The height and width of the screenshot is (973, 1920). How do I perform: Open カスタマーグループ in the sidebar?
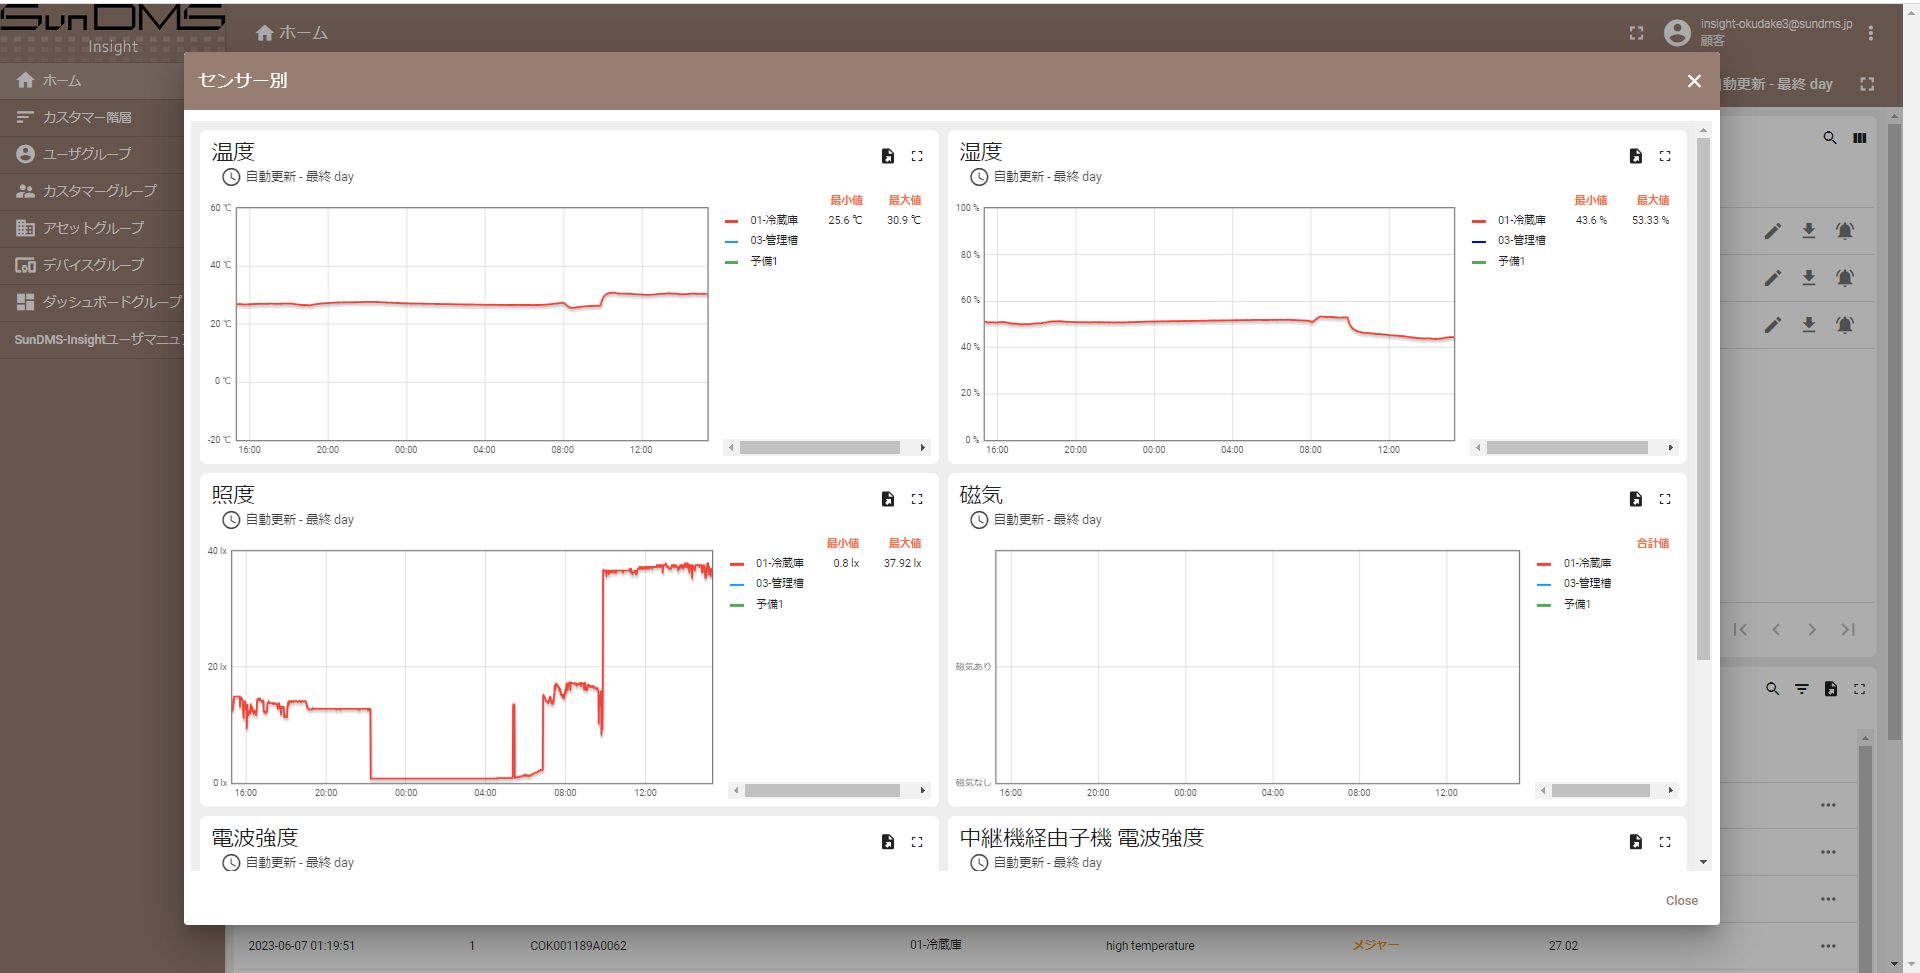click(x=92, y=191)
